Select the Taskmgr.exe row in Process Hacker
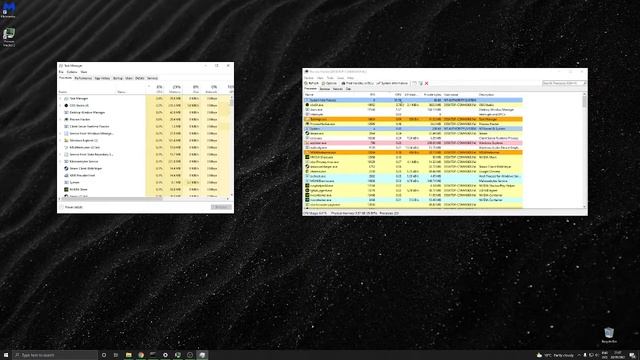 pyautogui.click(x=413, y=119)
